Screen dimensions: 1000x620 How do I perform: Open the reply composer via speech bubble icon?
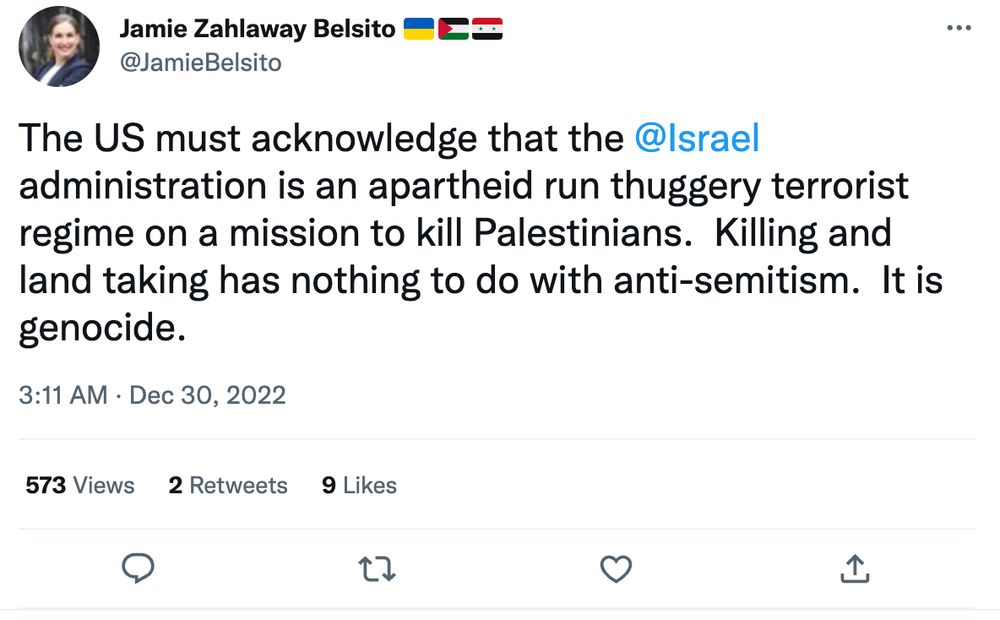click(138, 567)
